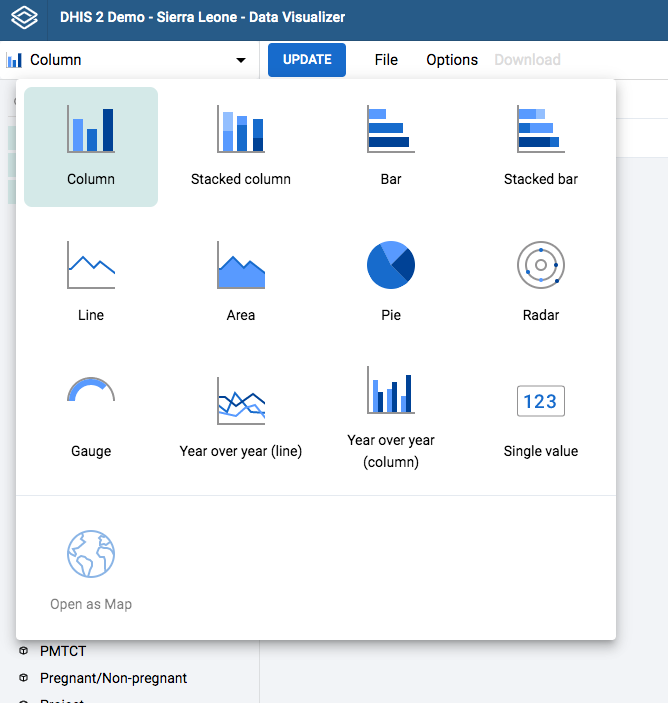Screen dimensions: 668x703
Task: Pick the Bar chart type
Action: 390,147
